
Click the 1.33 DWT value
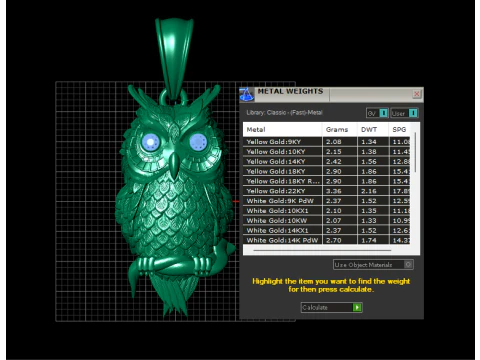[369, 221]
